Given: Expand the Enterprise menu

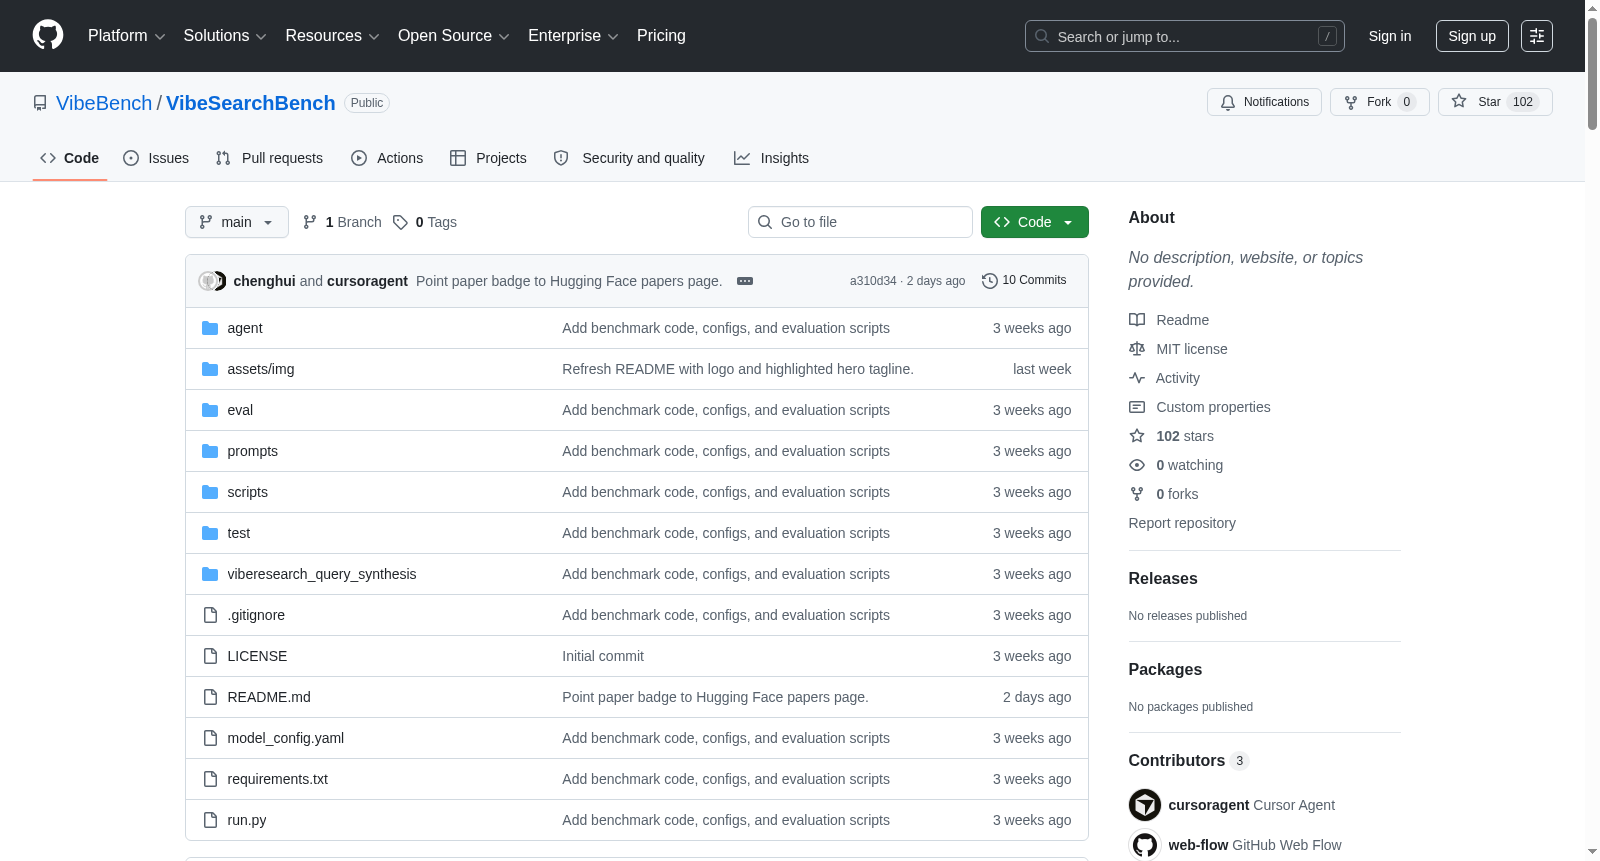Looking at the screenshot, I should pyautogui.click(x=573, y=36).
